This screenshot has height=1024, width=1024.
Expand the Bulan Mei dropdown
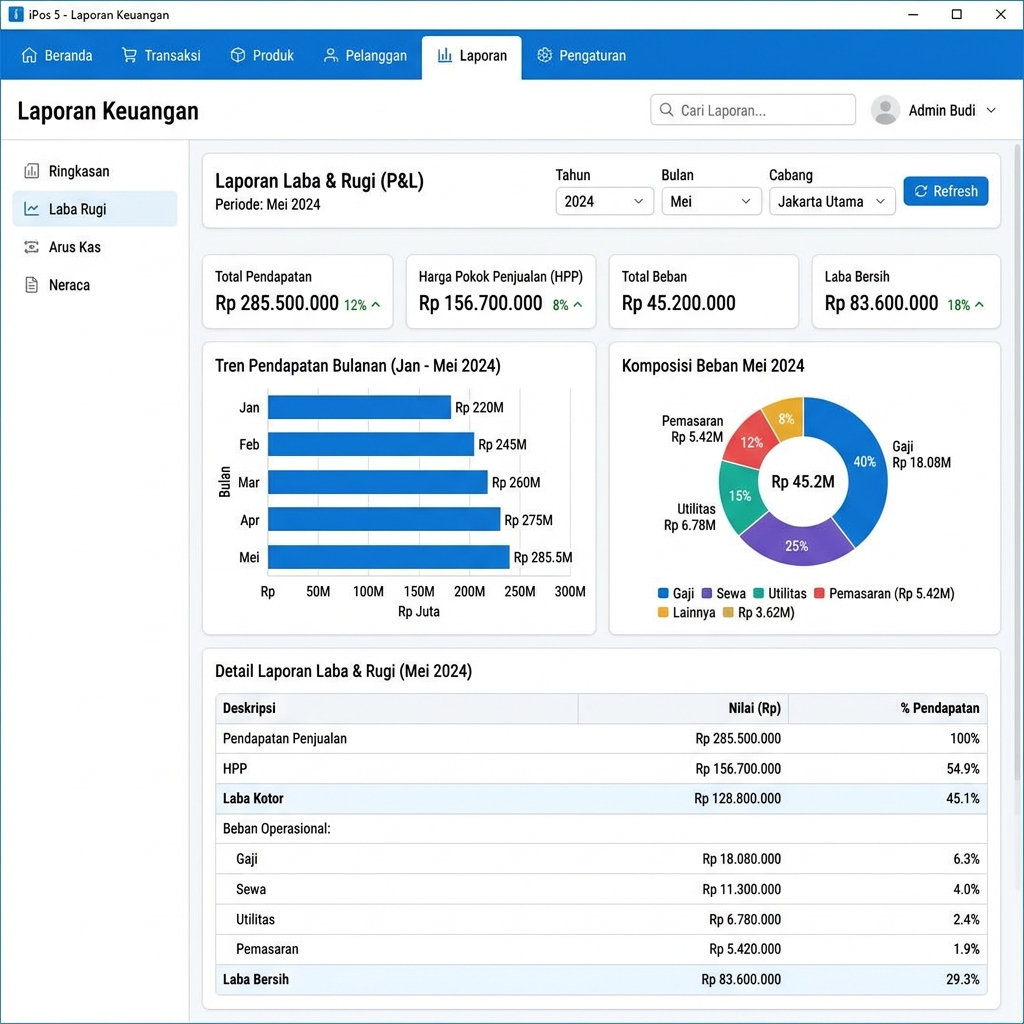(710, 201)
